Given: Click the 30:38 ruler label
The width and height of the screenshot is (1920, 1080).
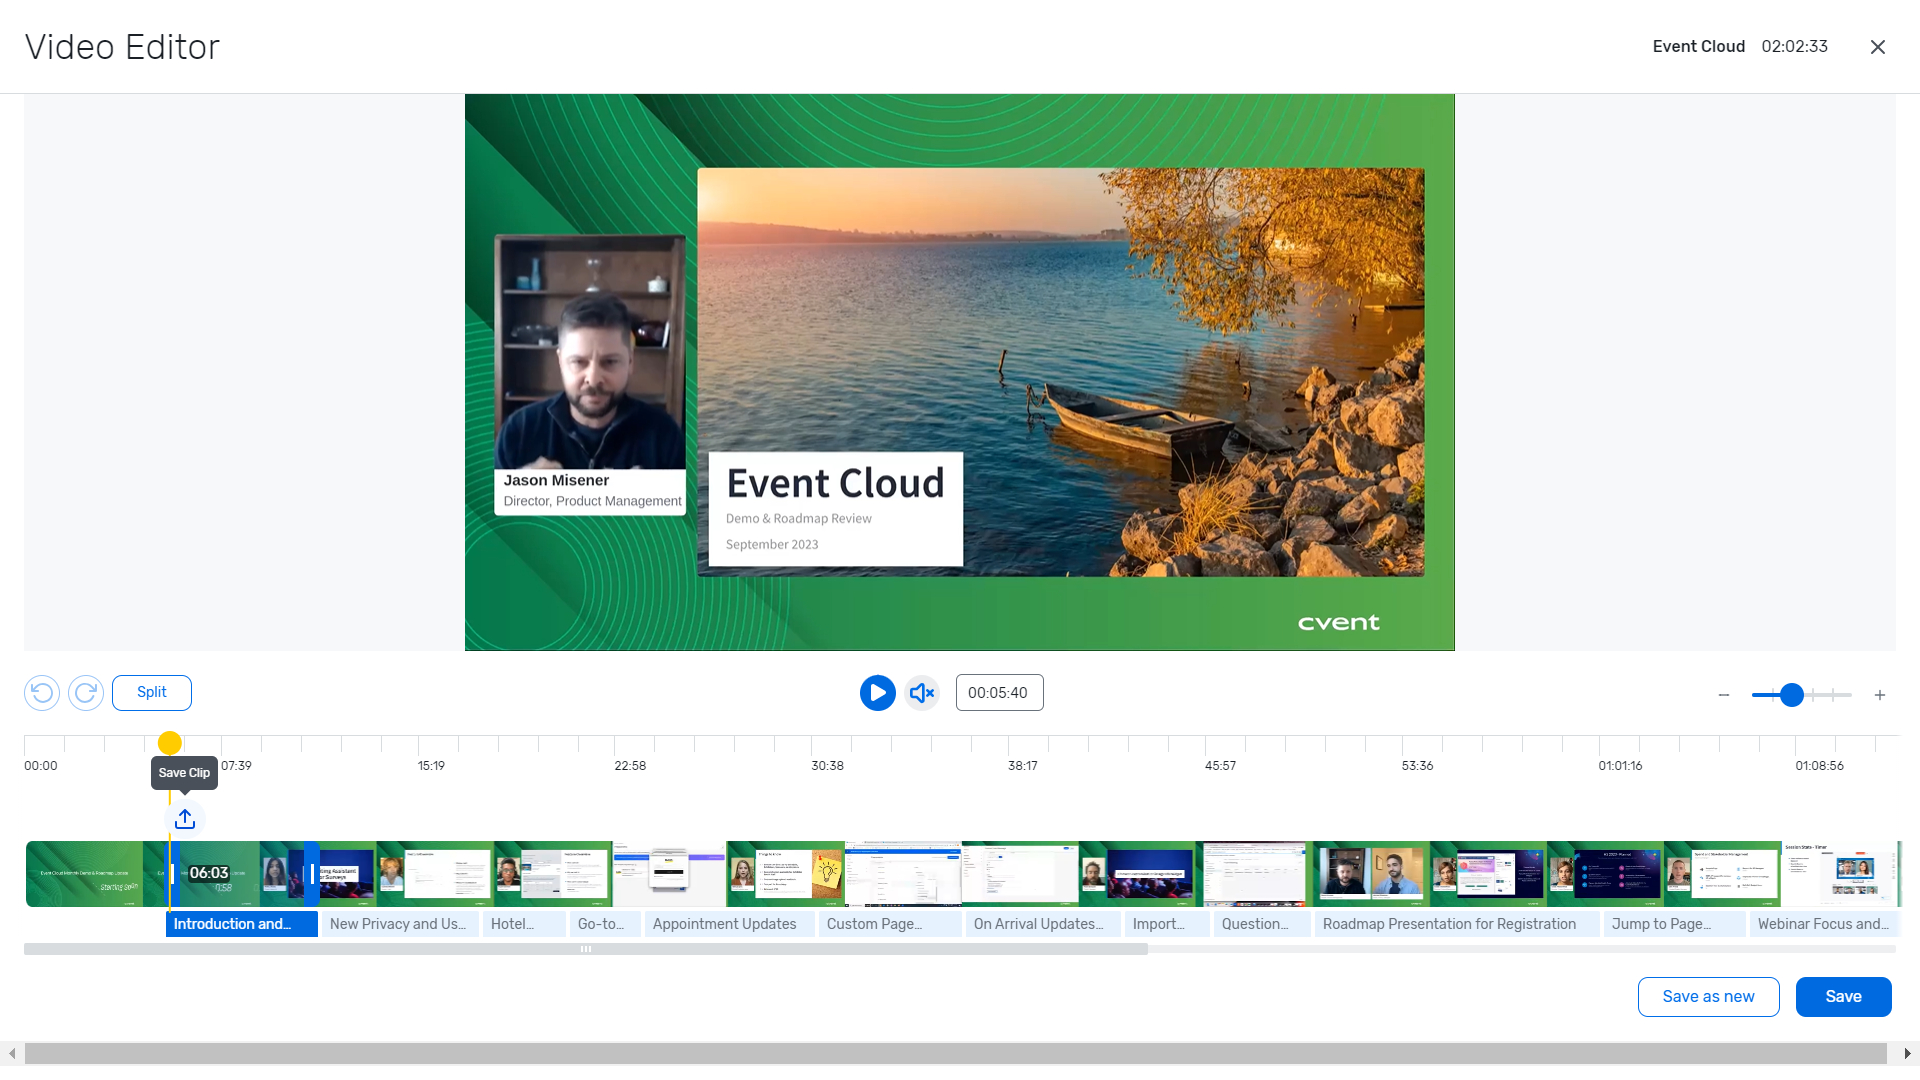Looking at the screenshot, I should click(x=827, y=766).
